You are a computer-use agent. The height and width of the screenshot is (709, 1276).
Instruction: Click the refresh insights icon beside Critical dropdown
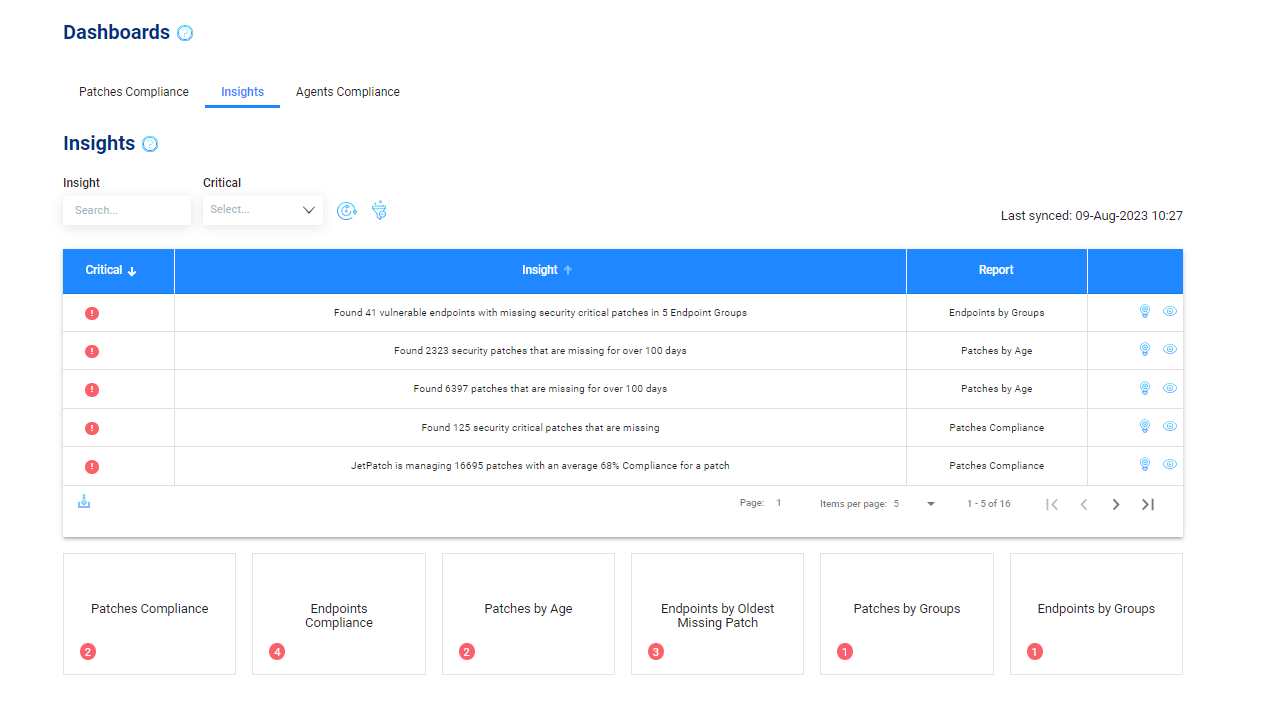[x=346, y=211]
